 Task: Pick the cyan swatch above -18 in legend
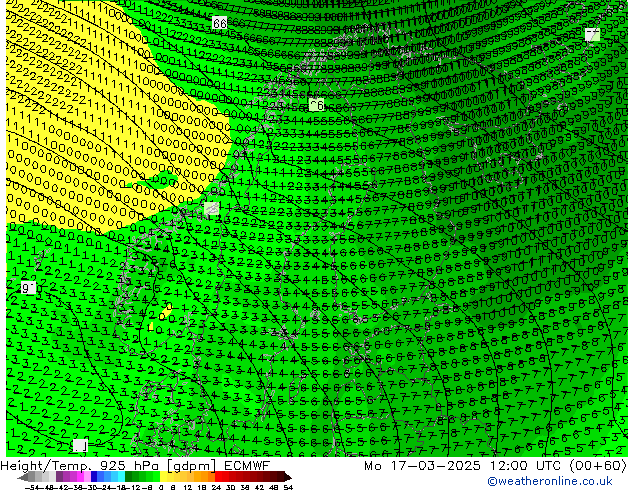point(121,477)
